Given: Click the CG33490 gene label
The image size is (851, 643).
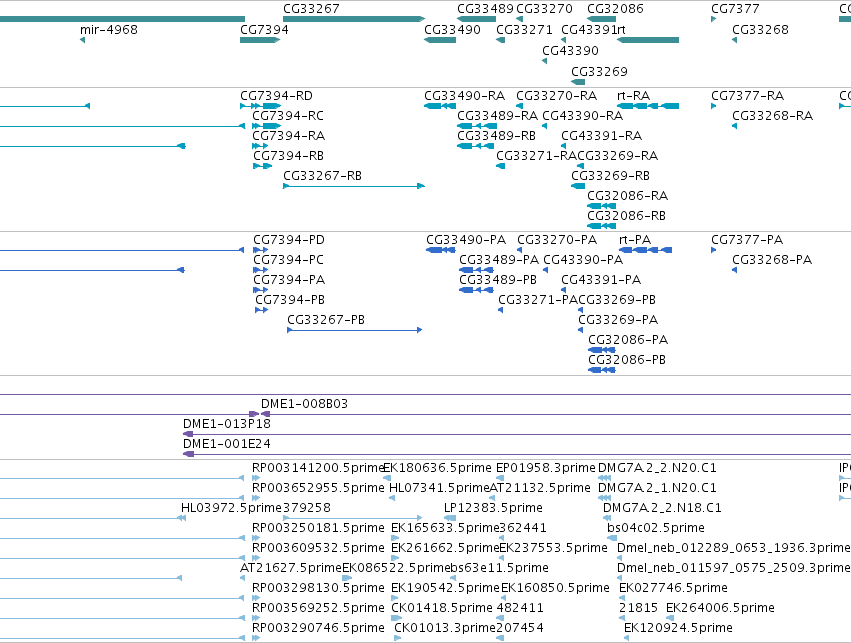Looking at the screenshot, I should [x=452, y=30].
